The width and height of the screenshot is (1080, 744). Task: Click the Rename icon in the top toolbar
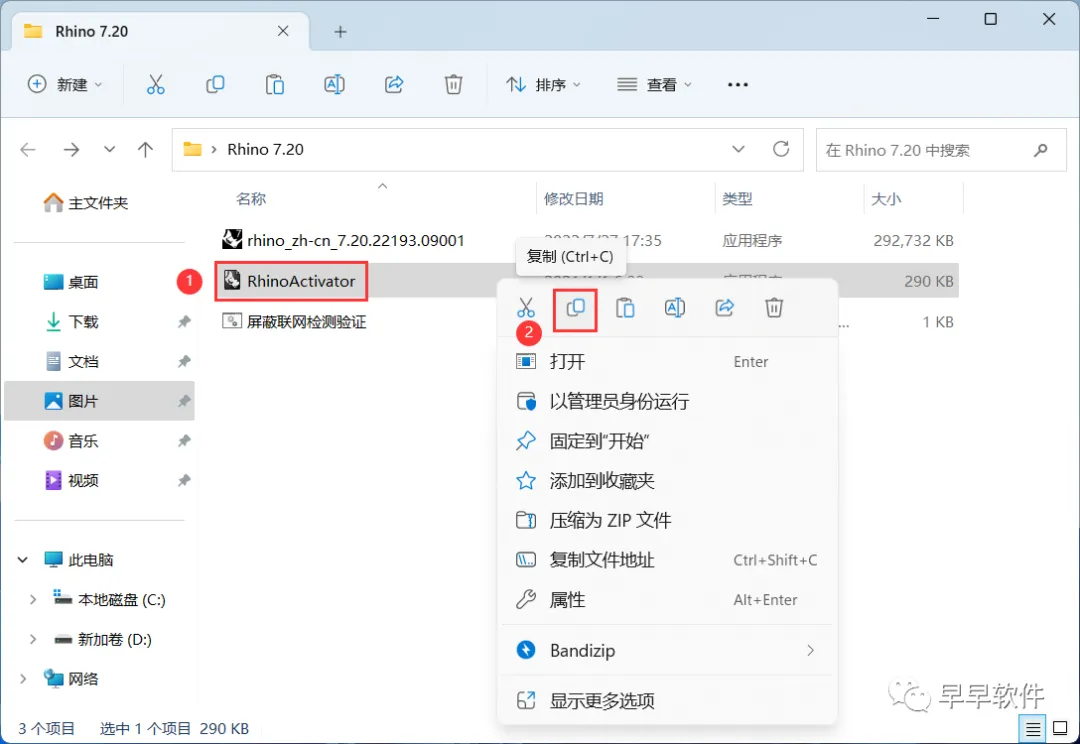pyautogui.click(x=334, y=85)
